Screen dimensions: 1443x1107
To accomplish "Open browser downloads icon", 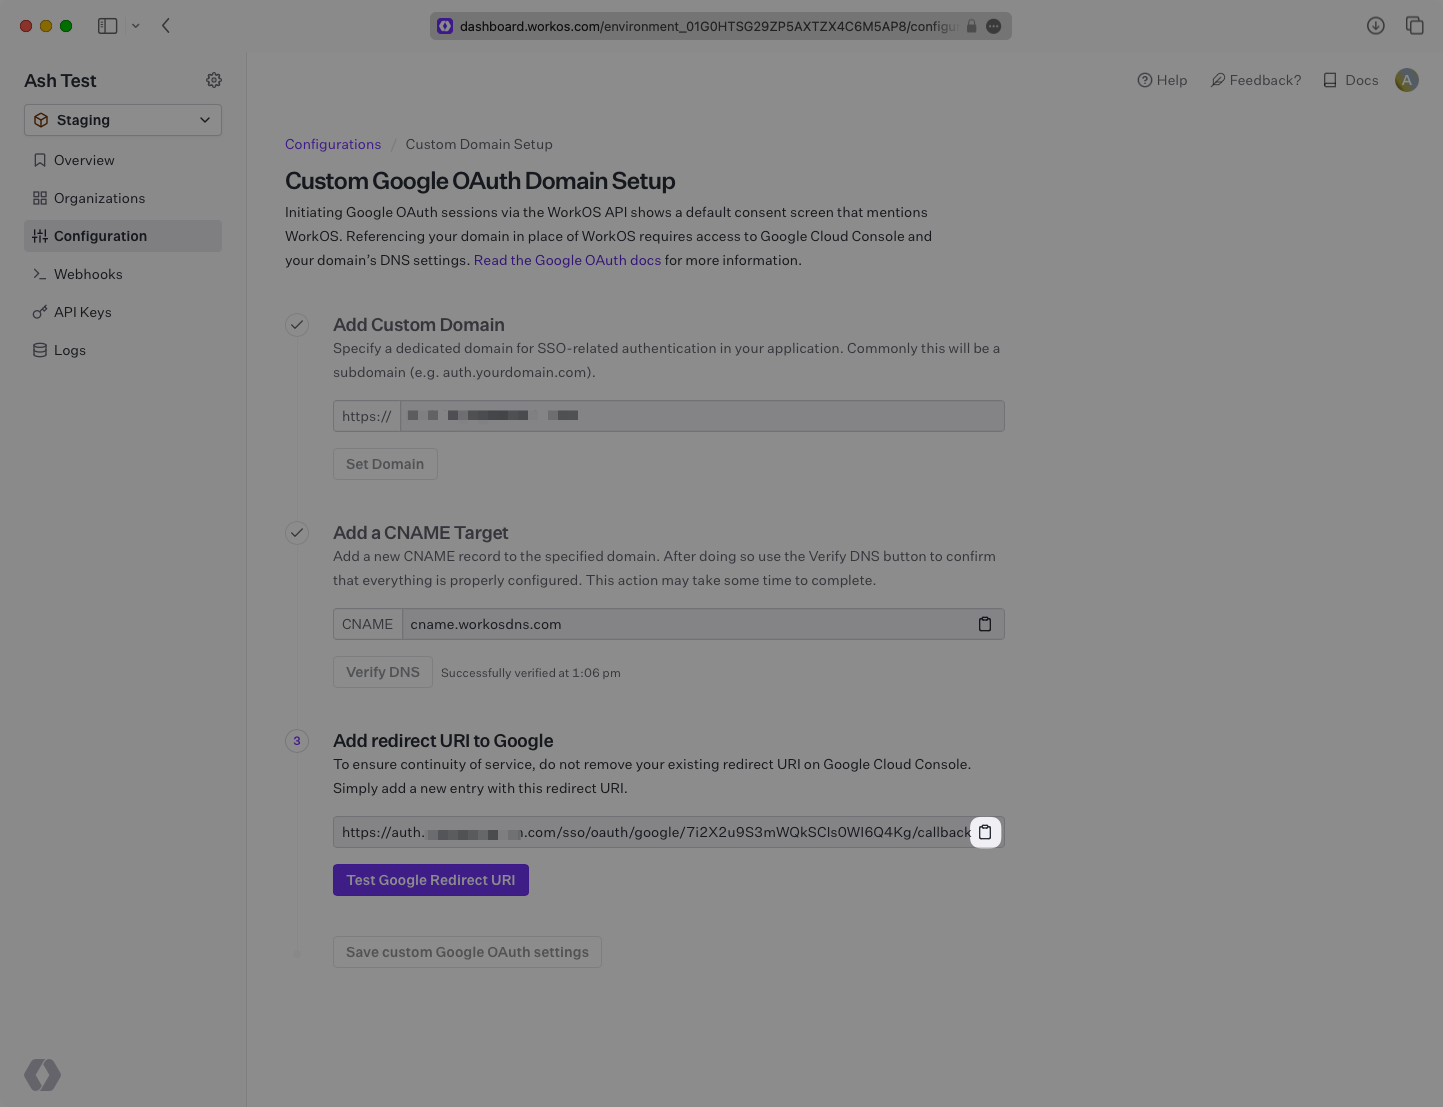I will (x=1376, y=26).
